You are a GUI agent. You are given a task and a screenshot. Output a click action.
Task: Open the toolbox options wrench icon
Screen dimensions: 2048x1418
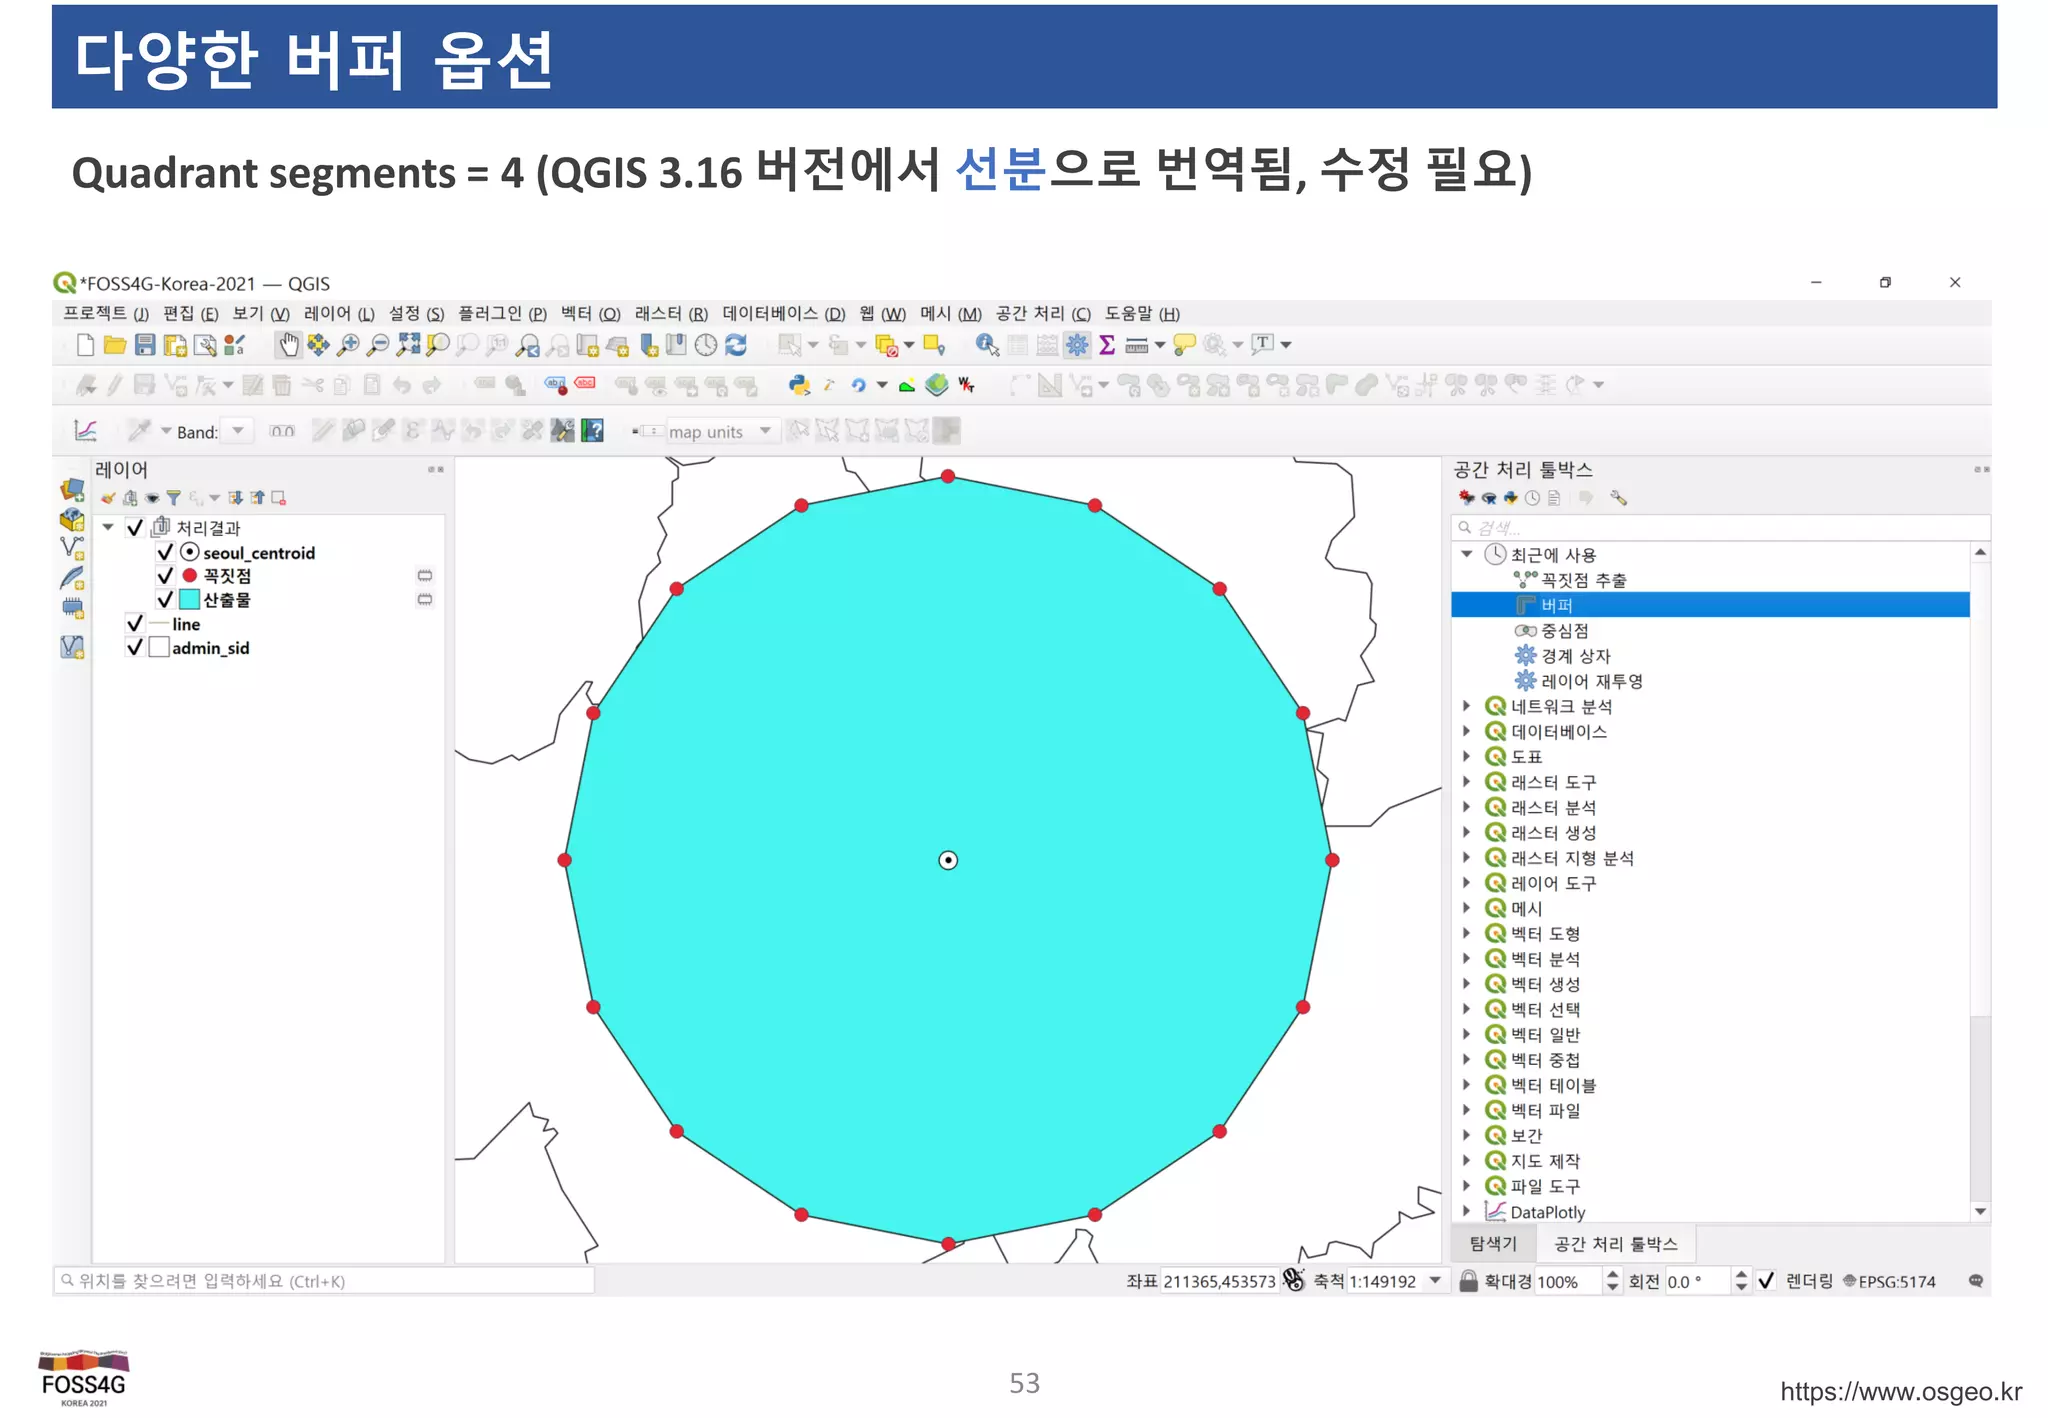pyautogui.click(x=1618, y=498)
